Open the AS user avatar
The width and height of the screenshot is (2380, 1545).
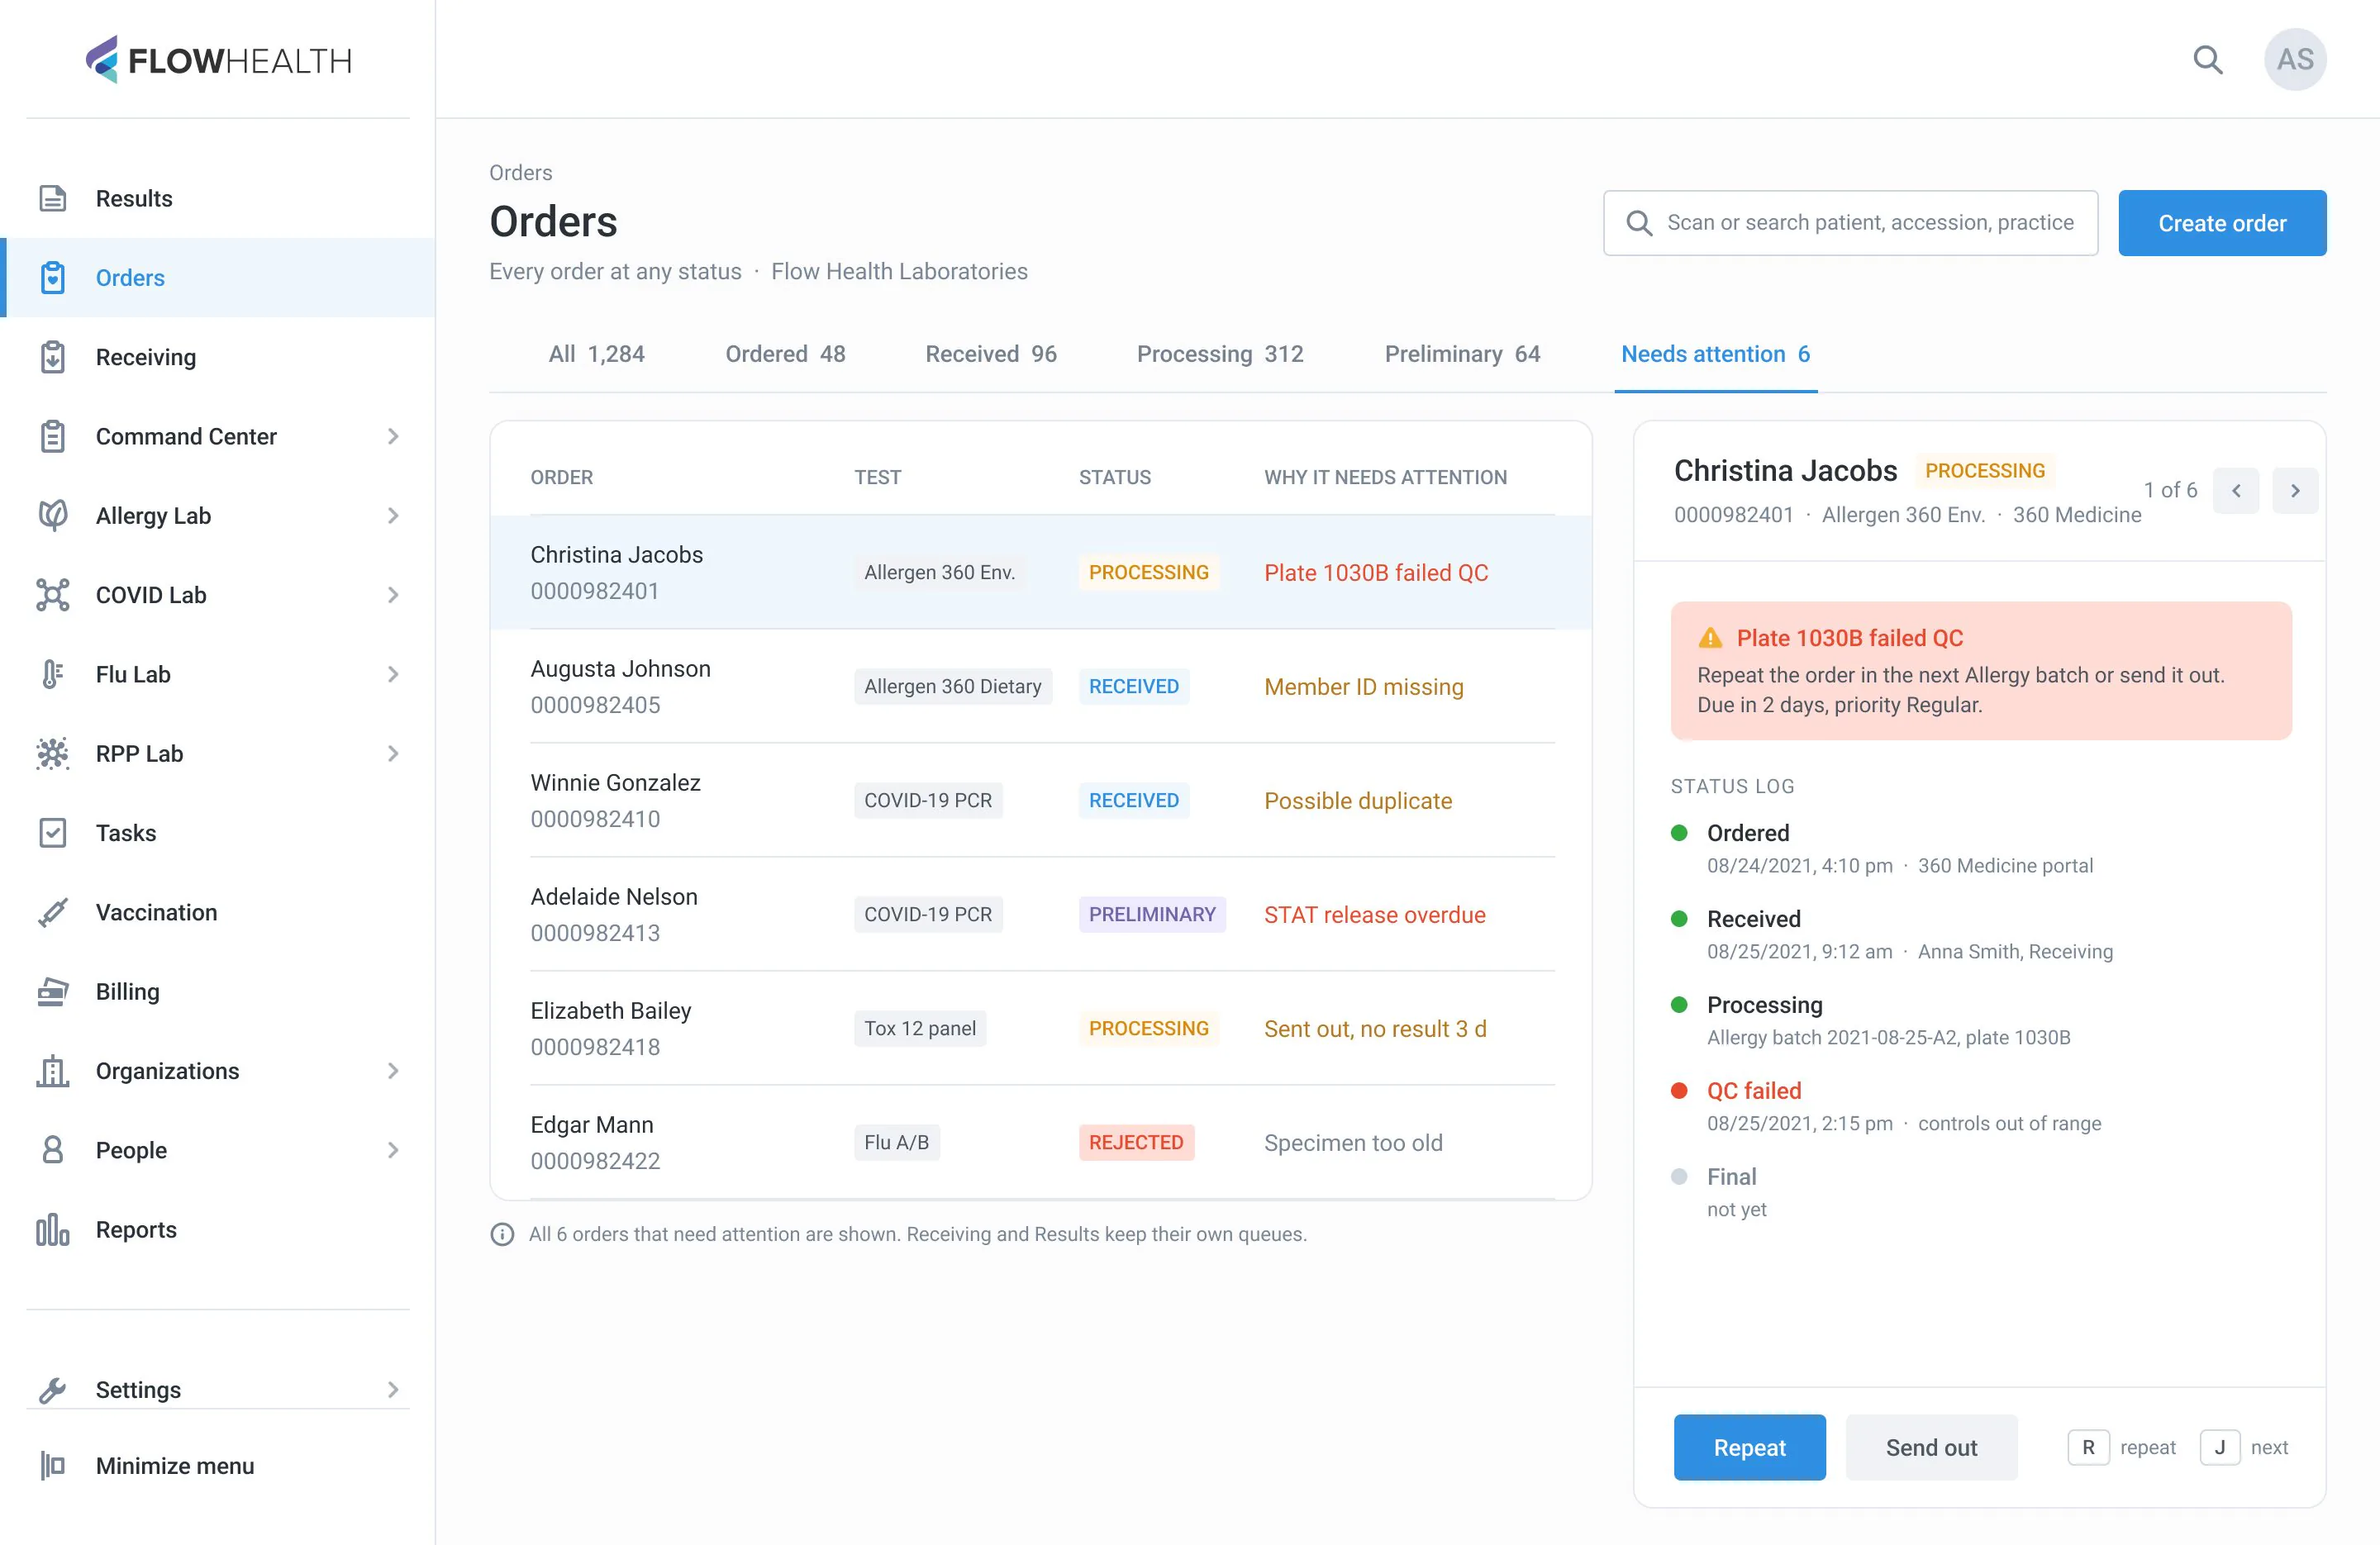(2294, 60)
